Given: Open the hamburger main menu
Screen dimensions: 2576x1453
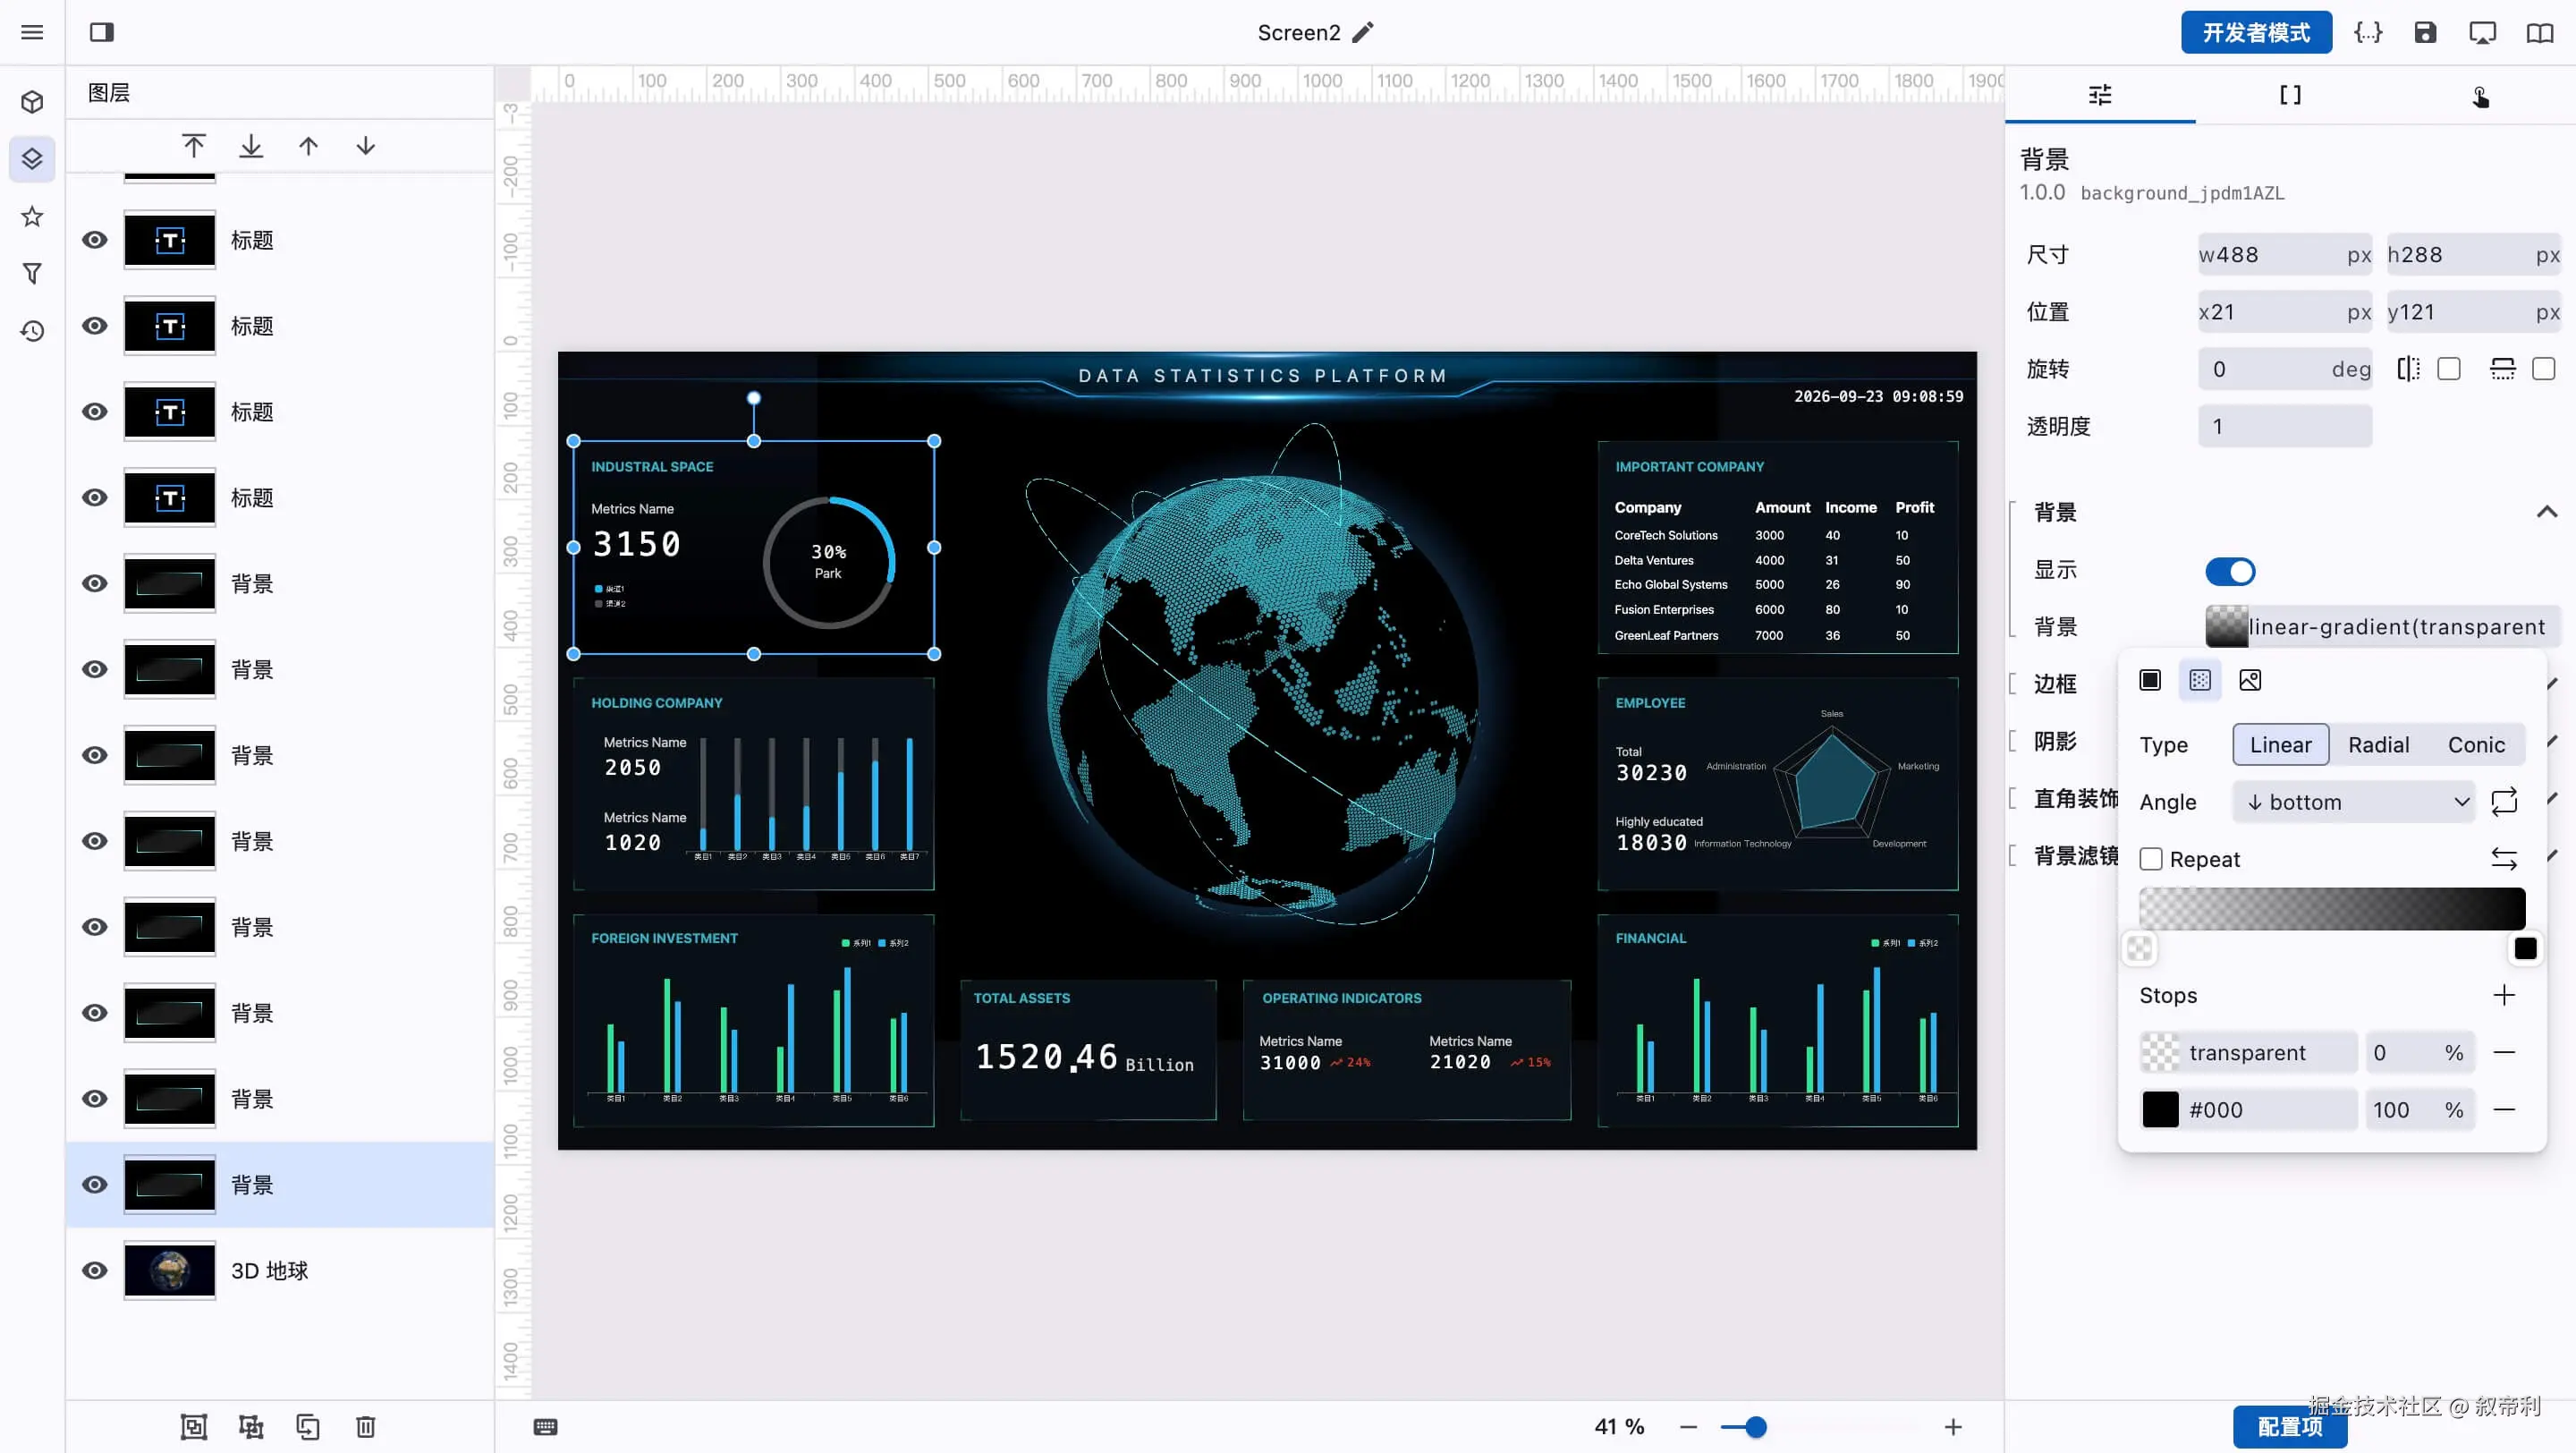Looking at the screenshot, I should click(x=32, y=32).
